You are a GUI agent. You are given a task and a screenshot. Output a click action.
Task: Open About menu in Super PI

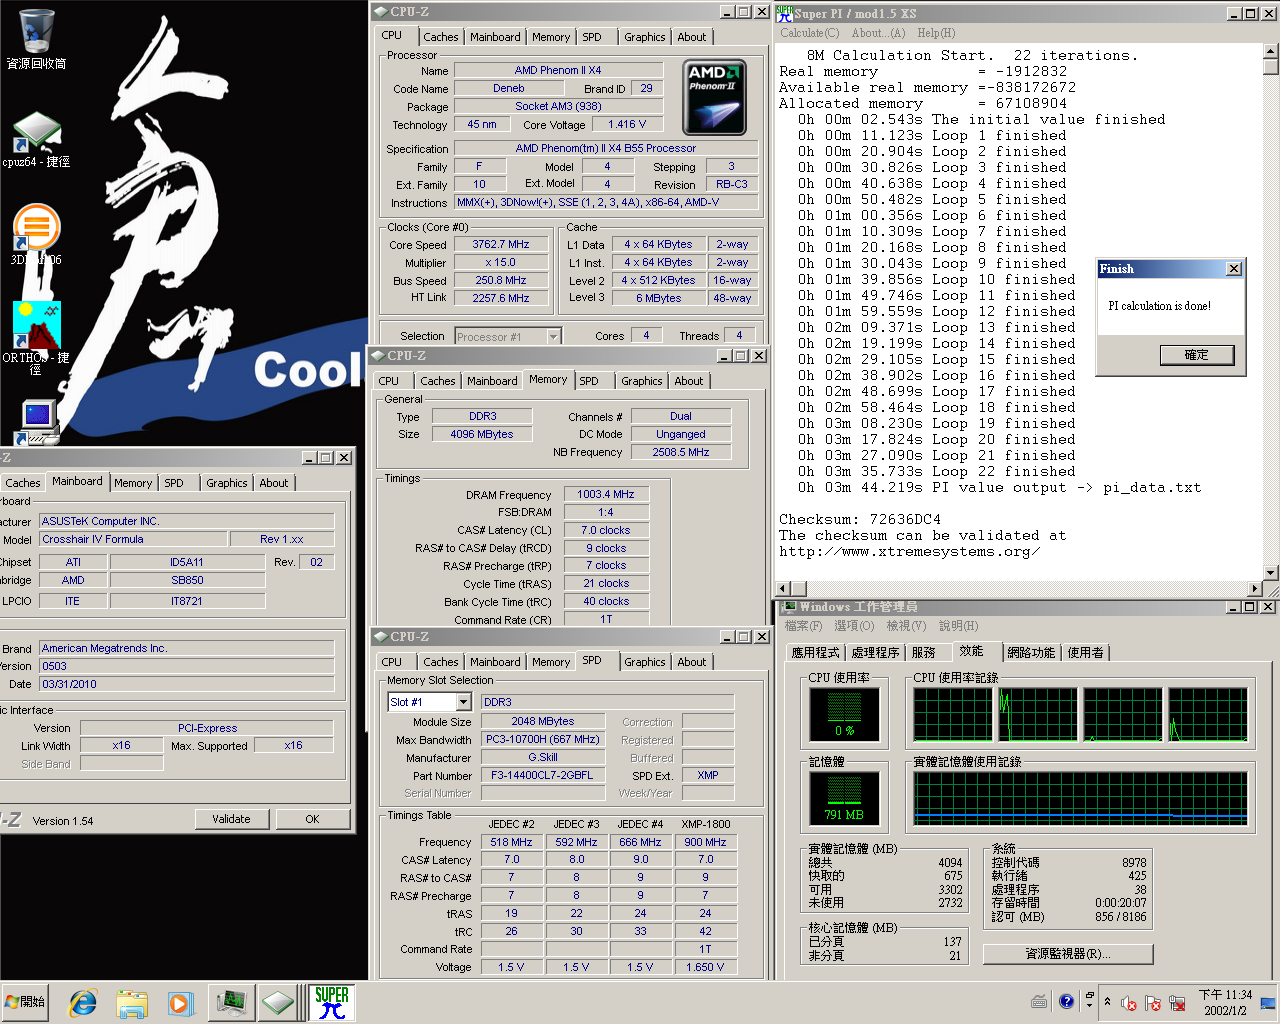tap(878, 33)
